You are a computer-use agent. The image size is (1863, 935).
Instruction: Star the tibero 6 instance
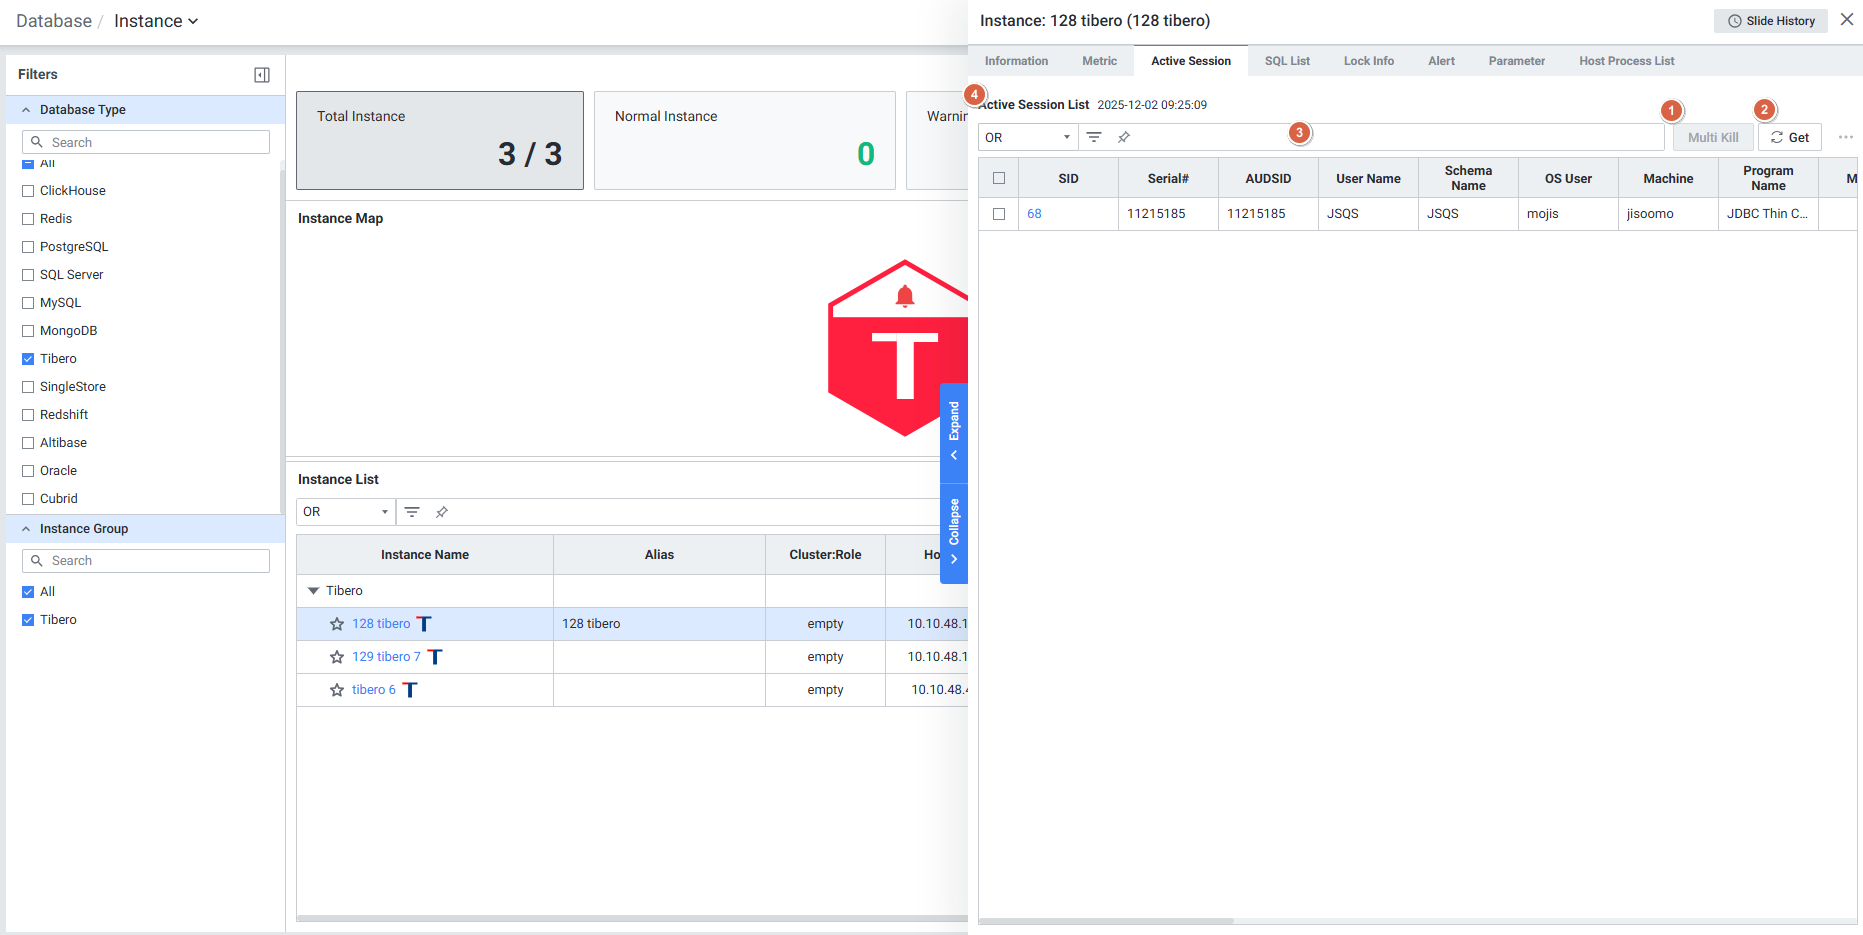click(x=337, y=690)
